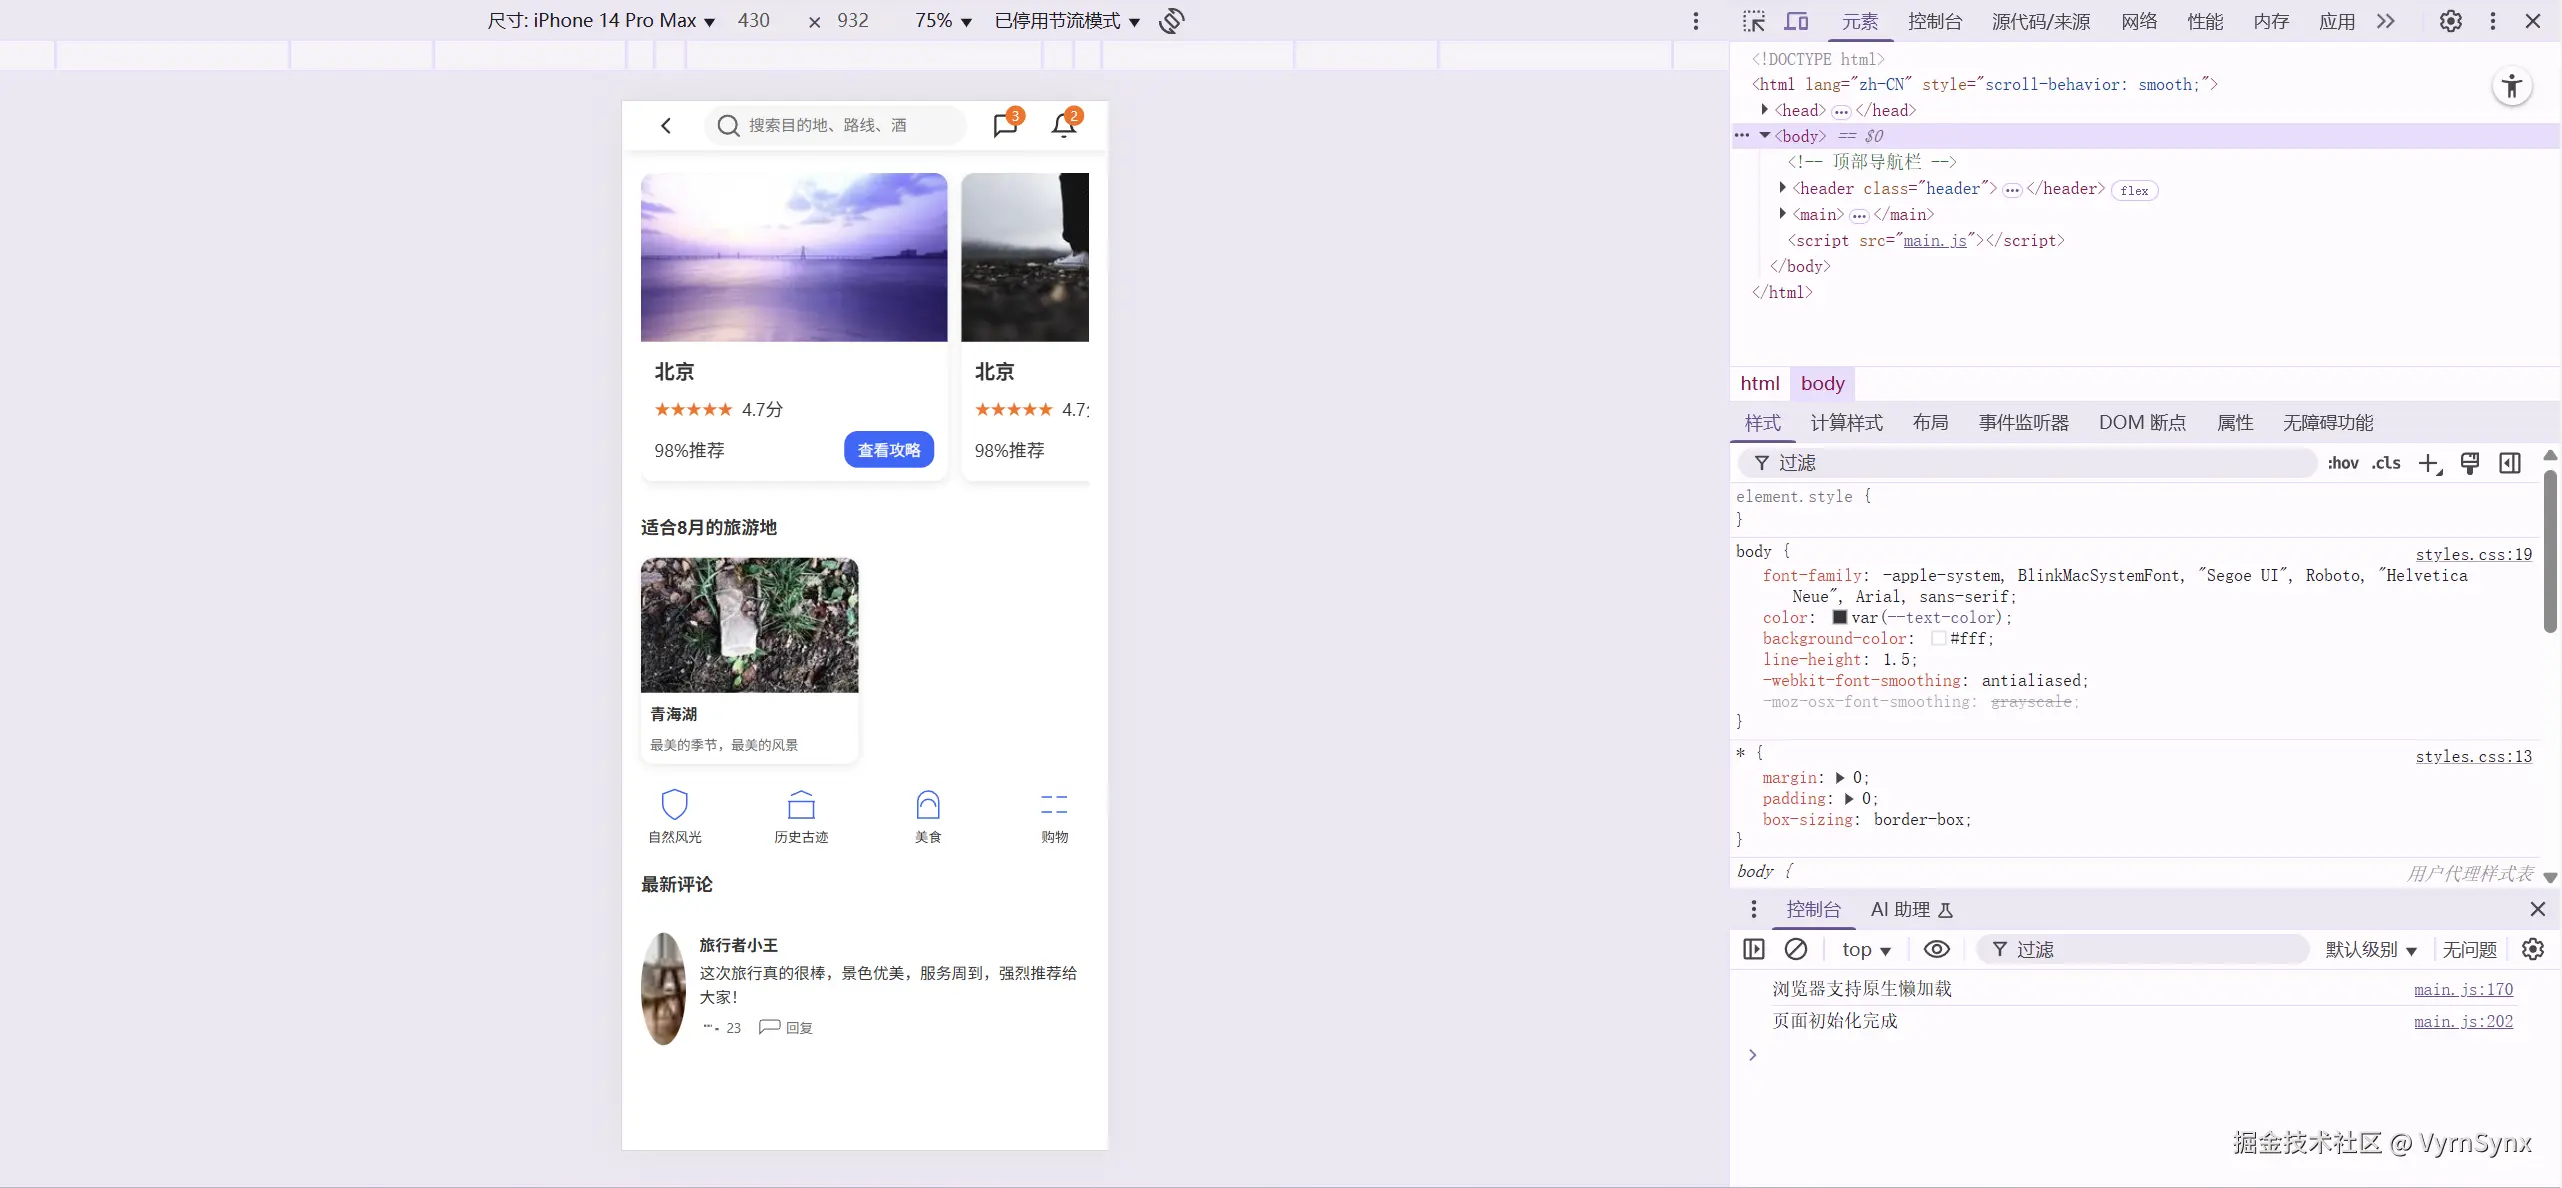Click the rotate device orientation icon
Viewport: 2562px width, 1188px height.
click(1172, 21)
